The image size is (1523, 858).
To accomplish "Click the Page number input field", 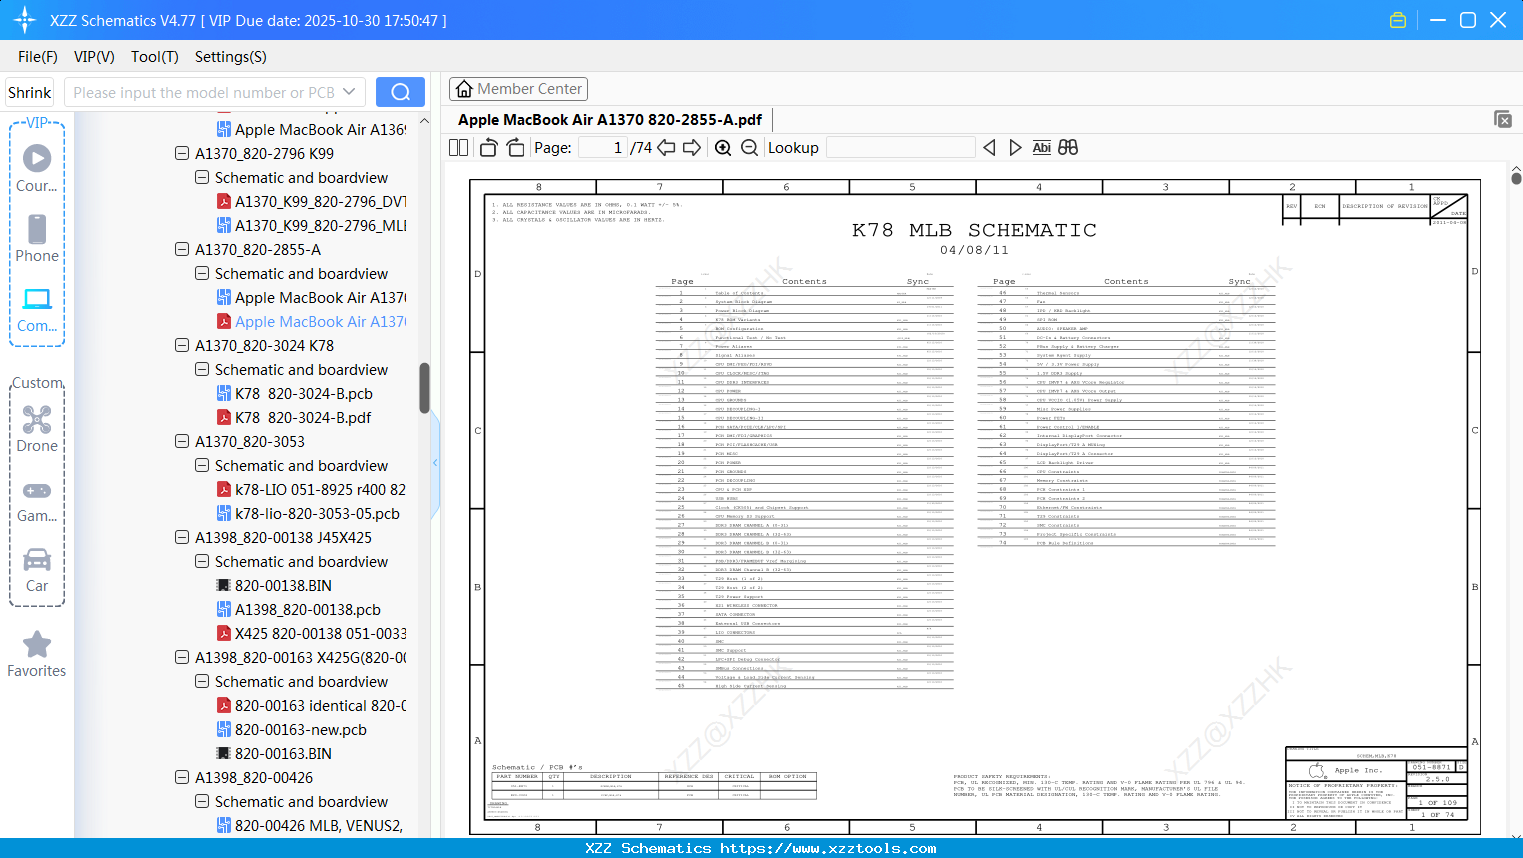I will coord(603,148).
